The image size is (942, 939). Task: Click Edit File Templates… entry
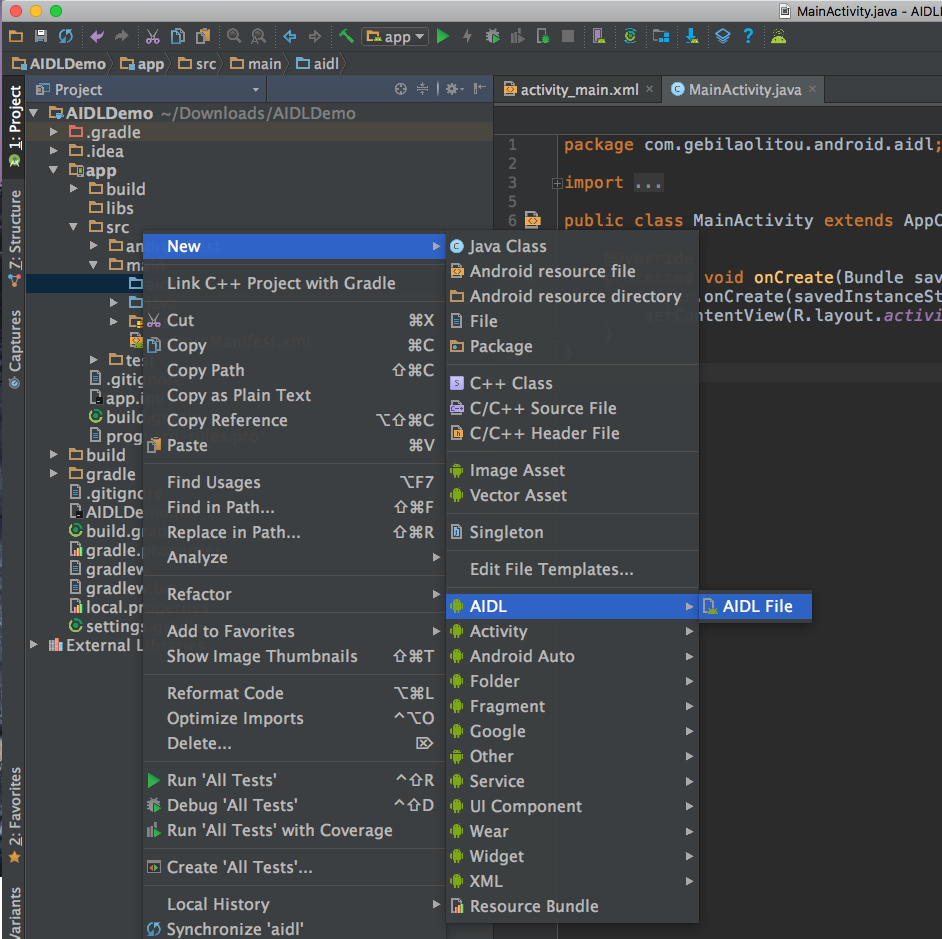click(572, 570)
